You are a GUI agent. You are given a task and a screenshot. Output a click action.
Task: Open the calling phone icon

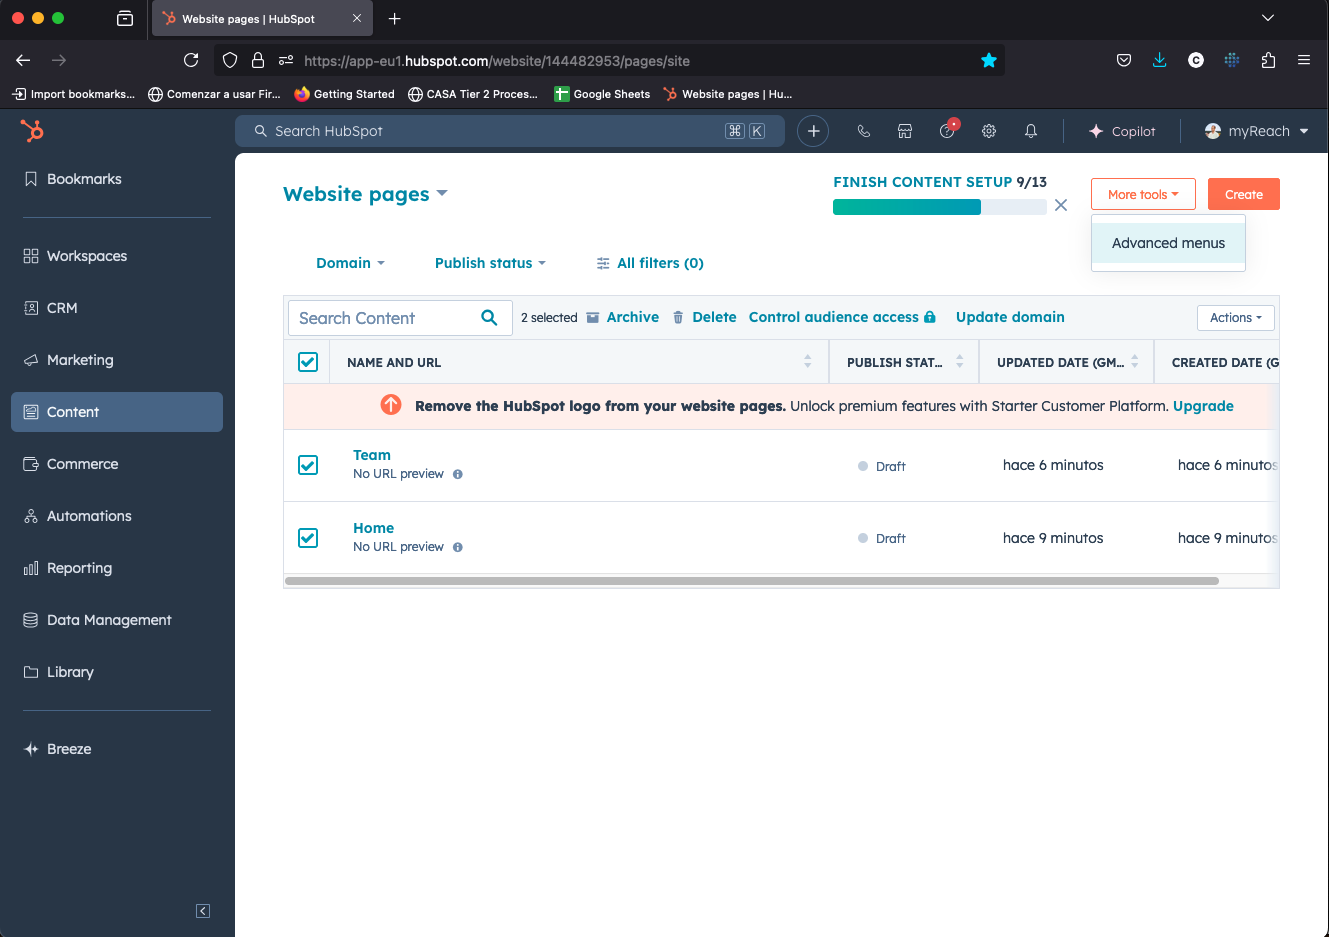(864, 131)
